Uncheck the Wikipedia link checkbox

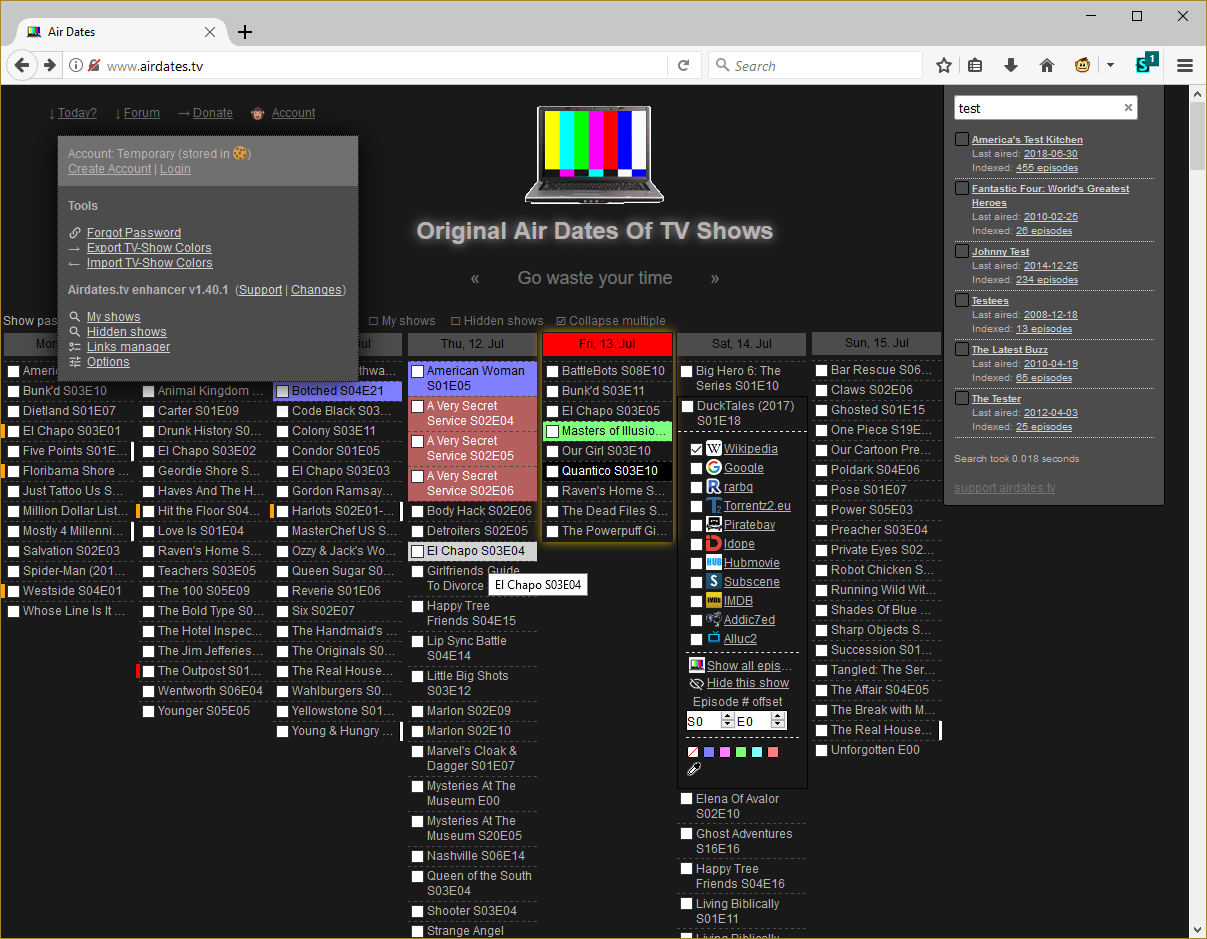(696, 450)
